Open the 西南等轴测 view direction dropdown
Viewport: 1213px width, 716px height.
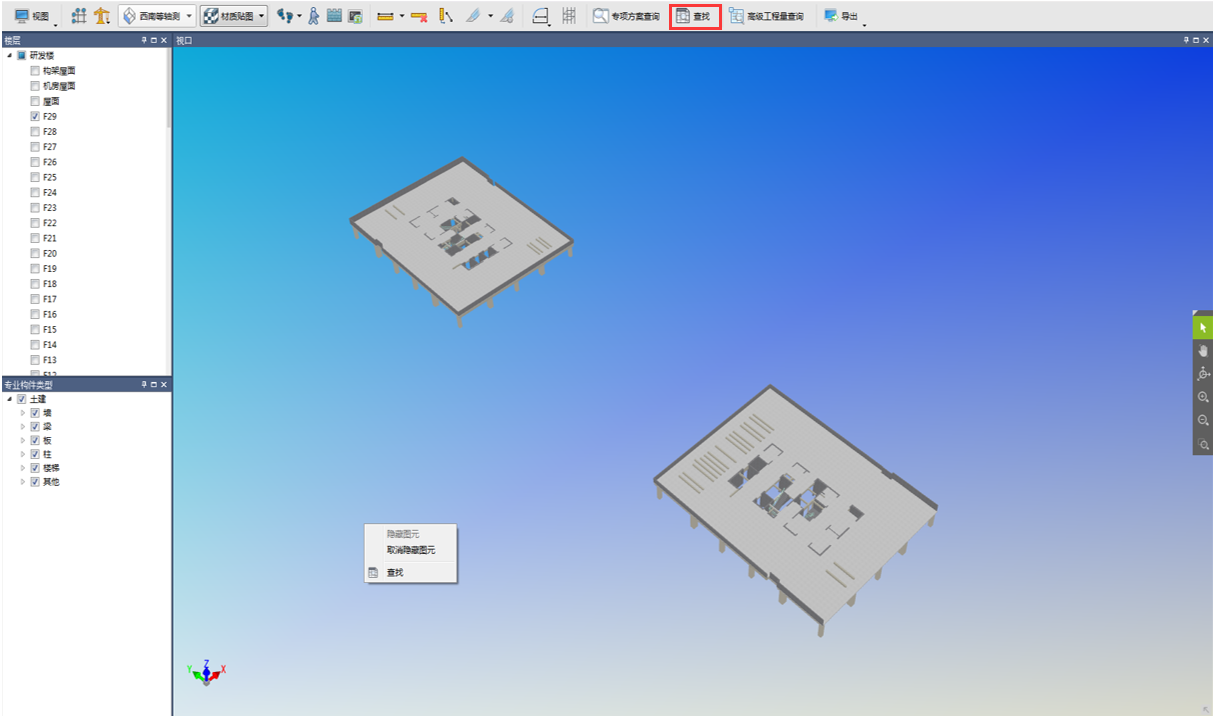(157, 16)
